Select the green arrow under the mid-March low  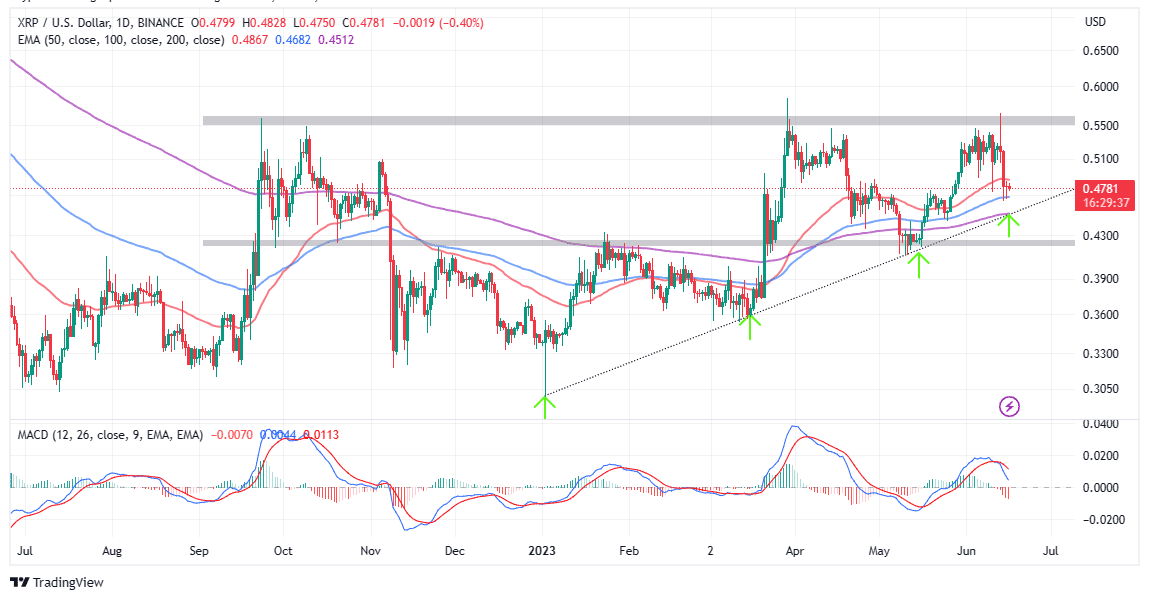tap(750, 325)
